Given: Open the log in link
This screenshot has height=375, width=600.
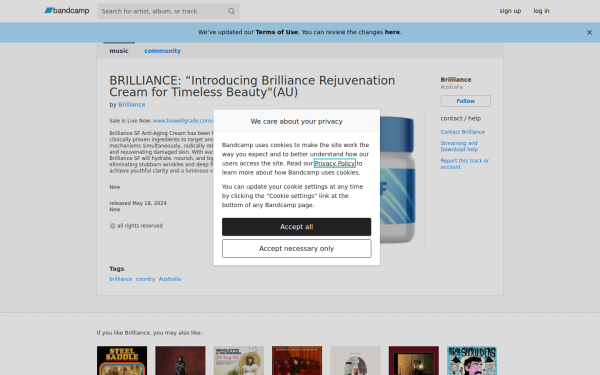Looking at the screenshot, I should 541,11.
